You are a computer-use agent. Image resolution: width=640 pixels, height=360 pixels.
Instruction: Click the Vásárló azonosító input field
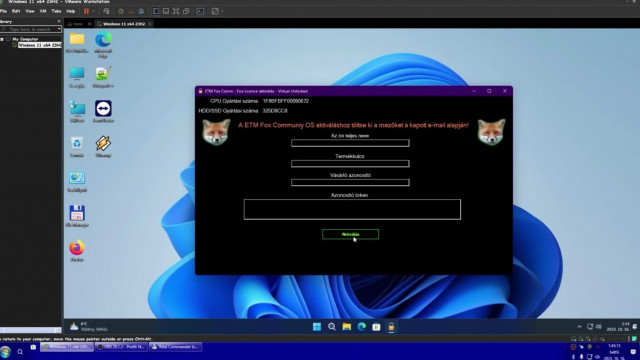click(x=350, y=182)
